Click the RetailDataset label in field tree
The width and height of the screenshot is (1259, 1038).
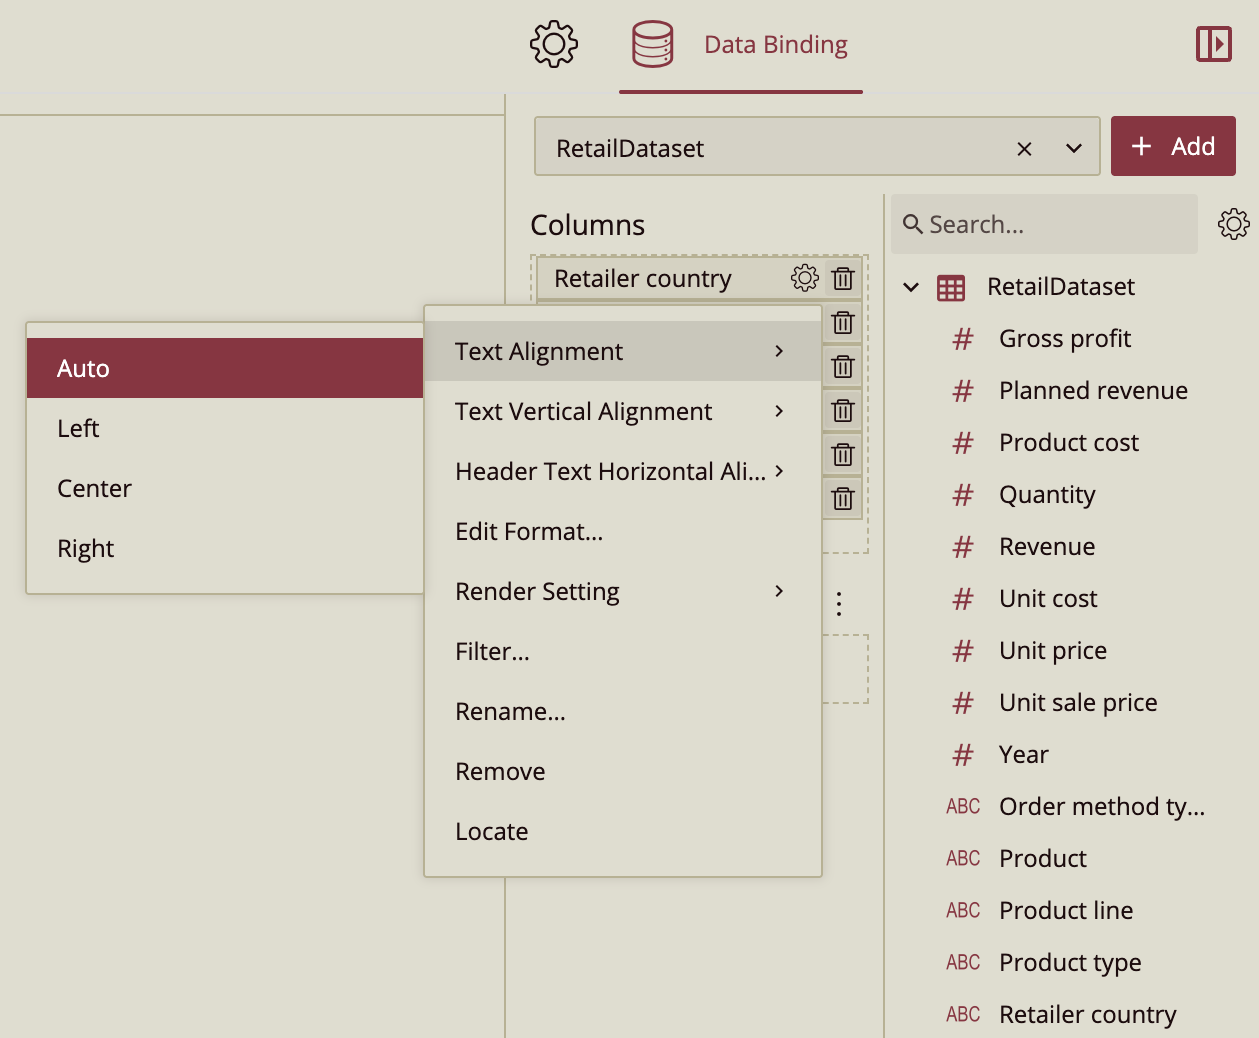pos(1061,287)
